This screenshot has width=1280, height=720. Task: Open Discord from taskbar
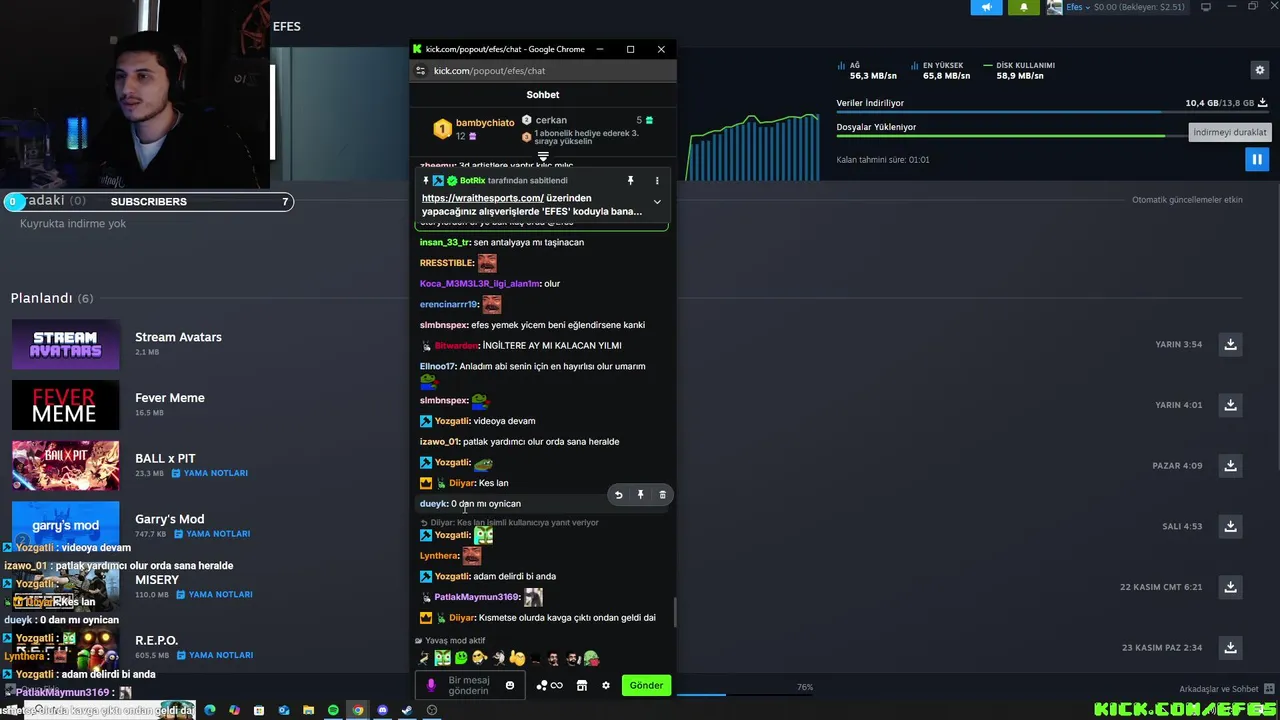point(382,710)
